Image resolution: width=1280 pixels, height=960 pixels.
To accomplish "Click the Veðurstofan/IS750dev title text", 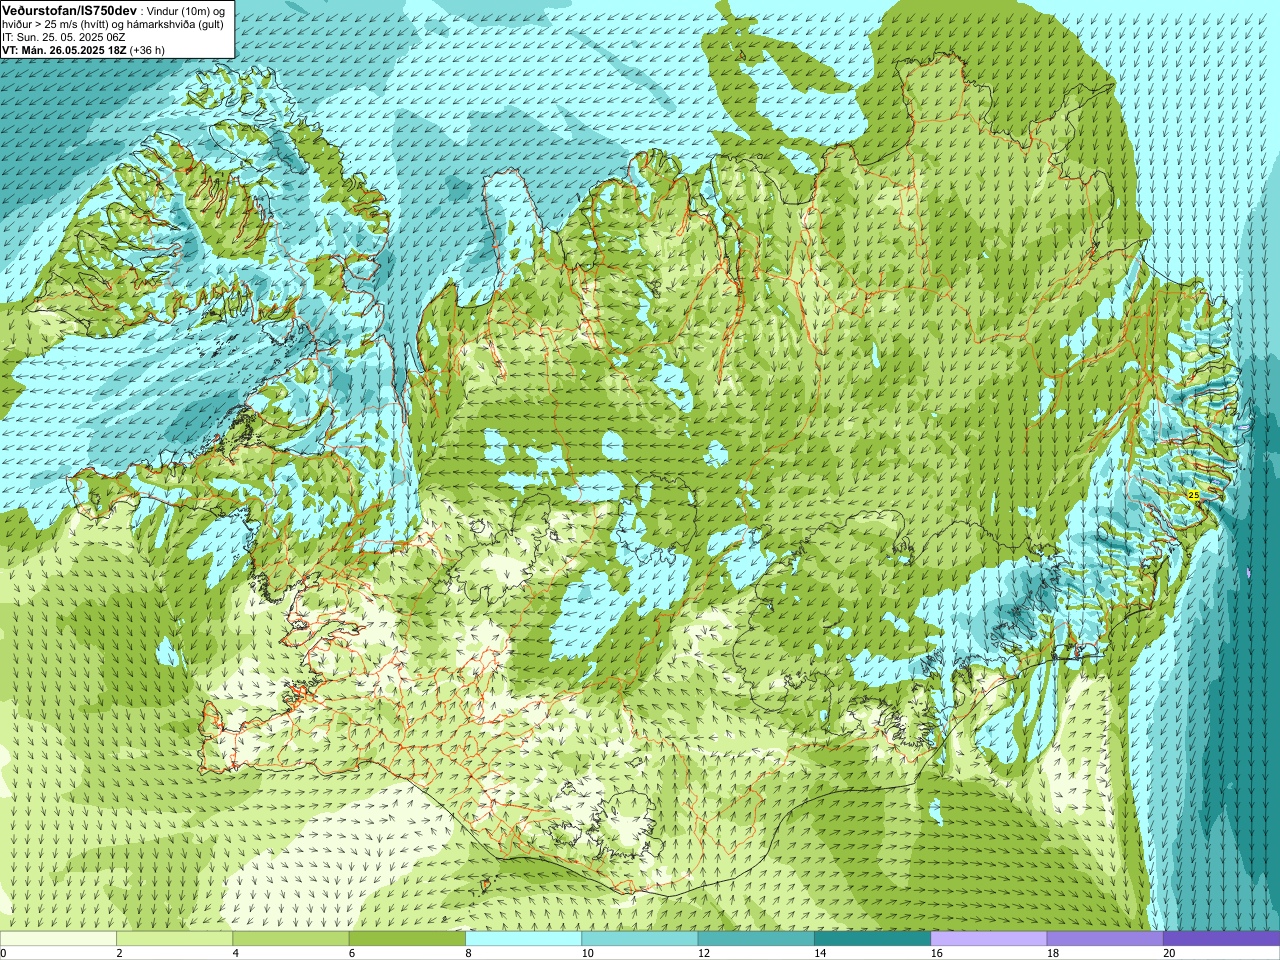I will pyautogui.click(x=69, y=9).
